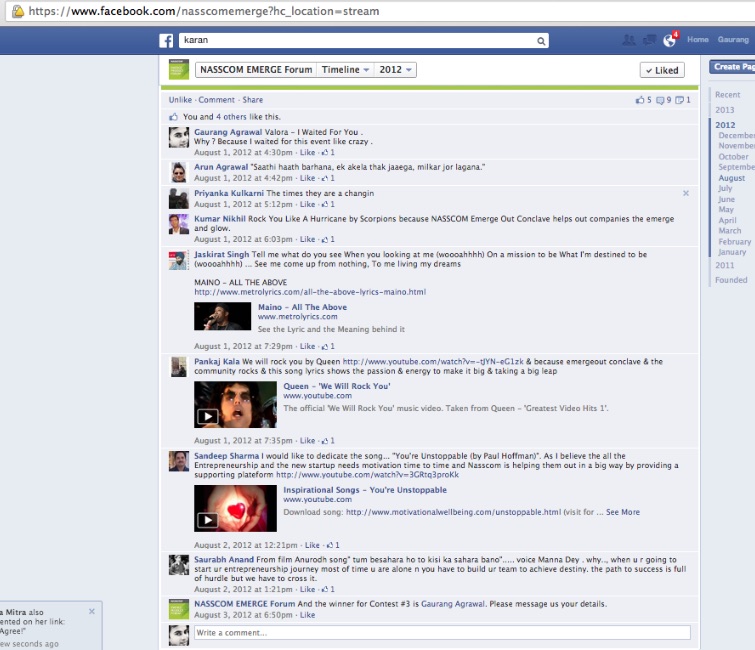The image size is (755, 650).
Task: Click the browser security lock icon
Action: (18, 11)
